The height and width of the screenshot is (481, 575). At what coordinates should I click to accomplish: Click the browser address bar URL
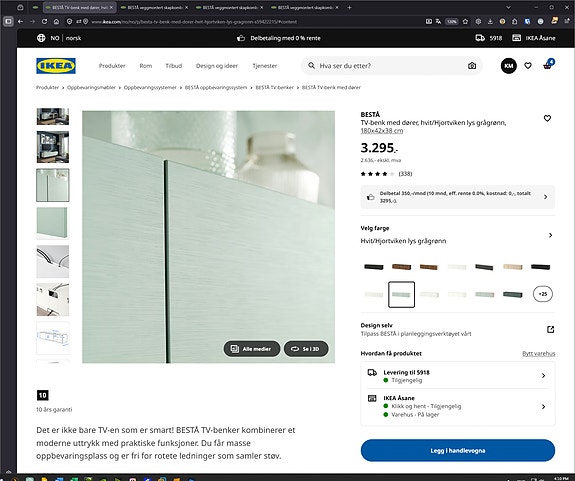coord(194,22)
